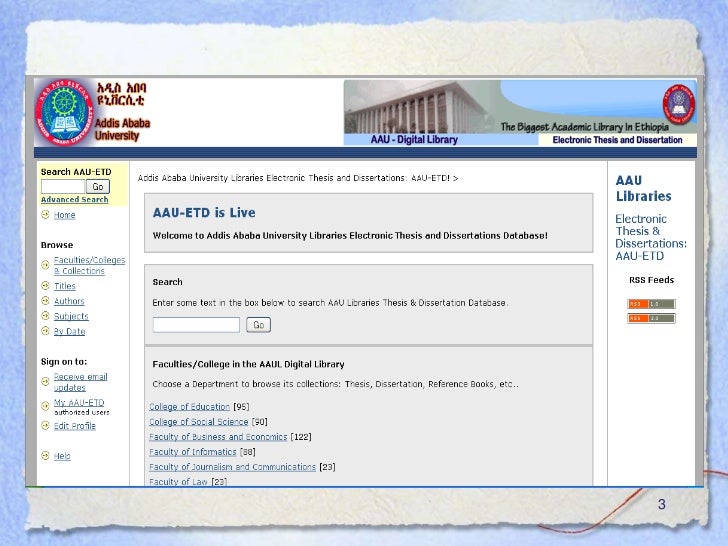Click the Addis Ababa University seal logo
Screen dimensions: 728x546
[x=64, y=112]
